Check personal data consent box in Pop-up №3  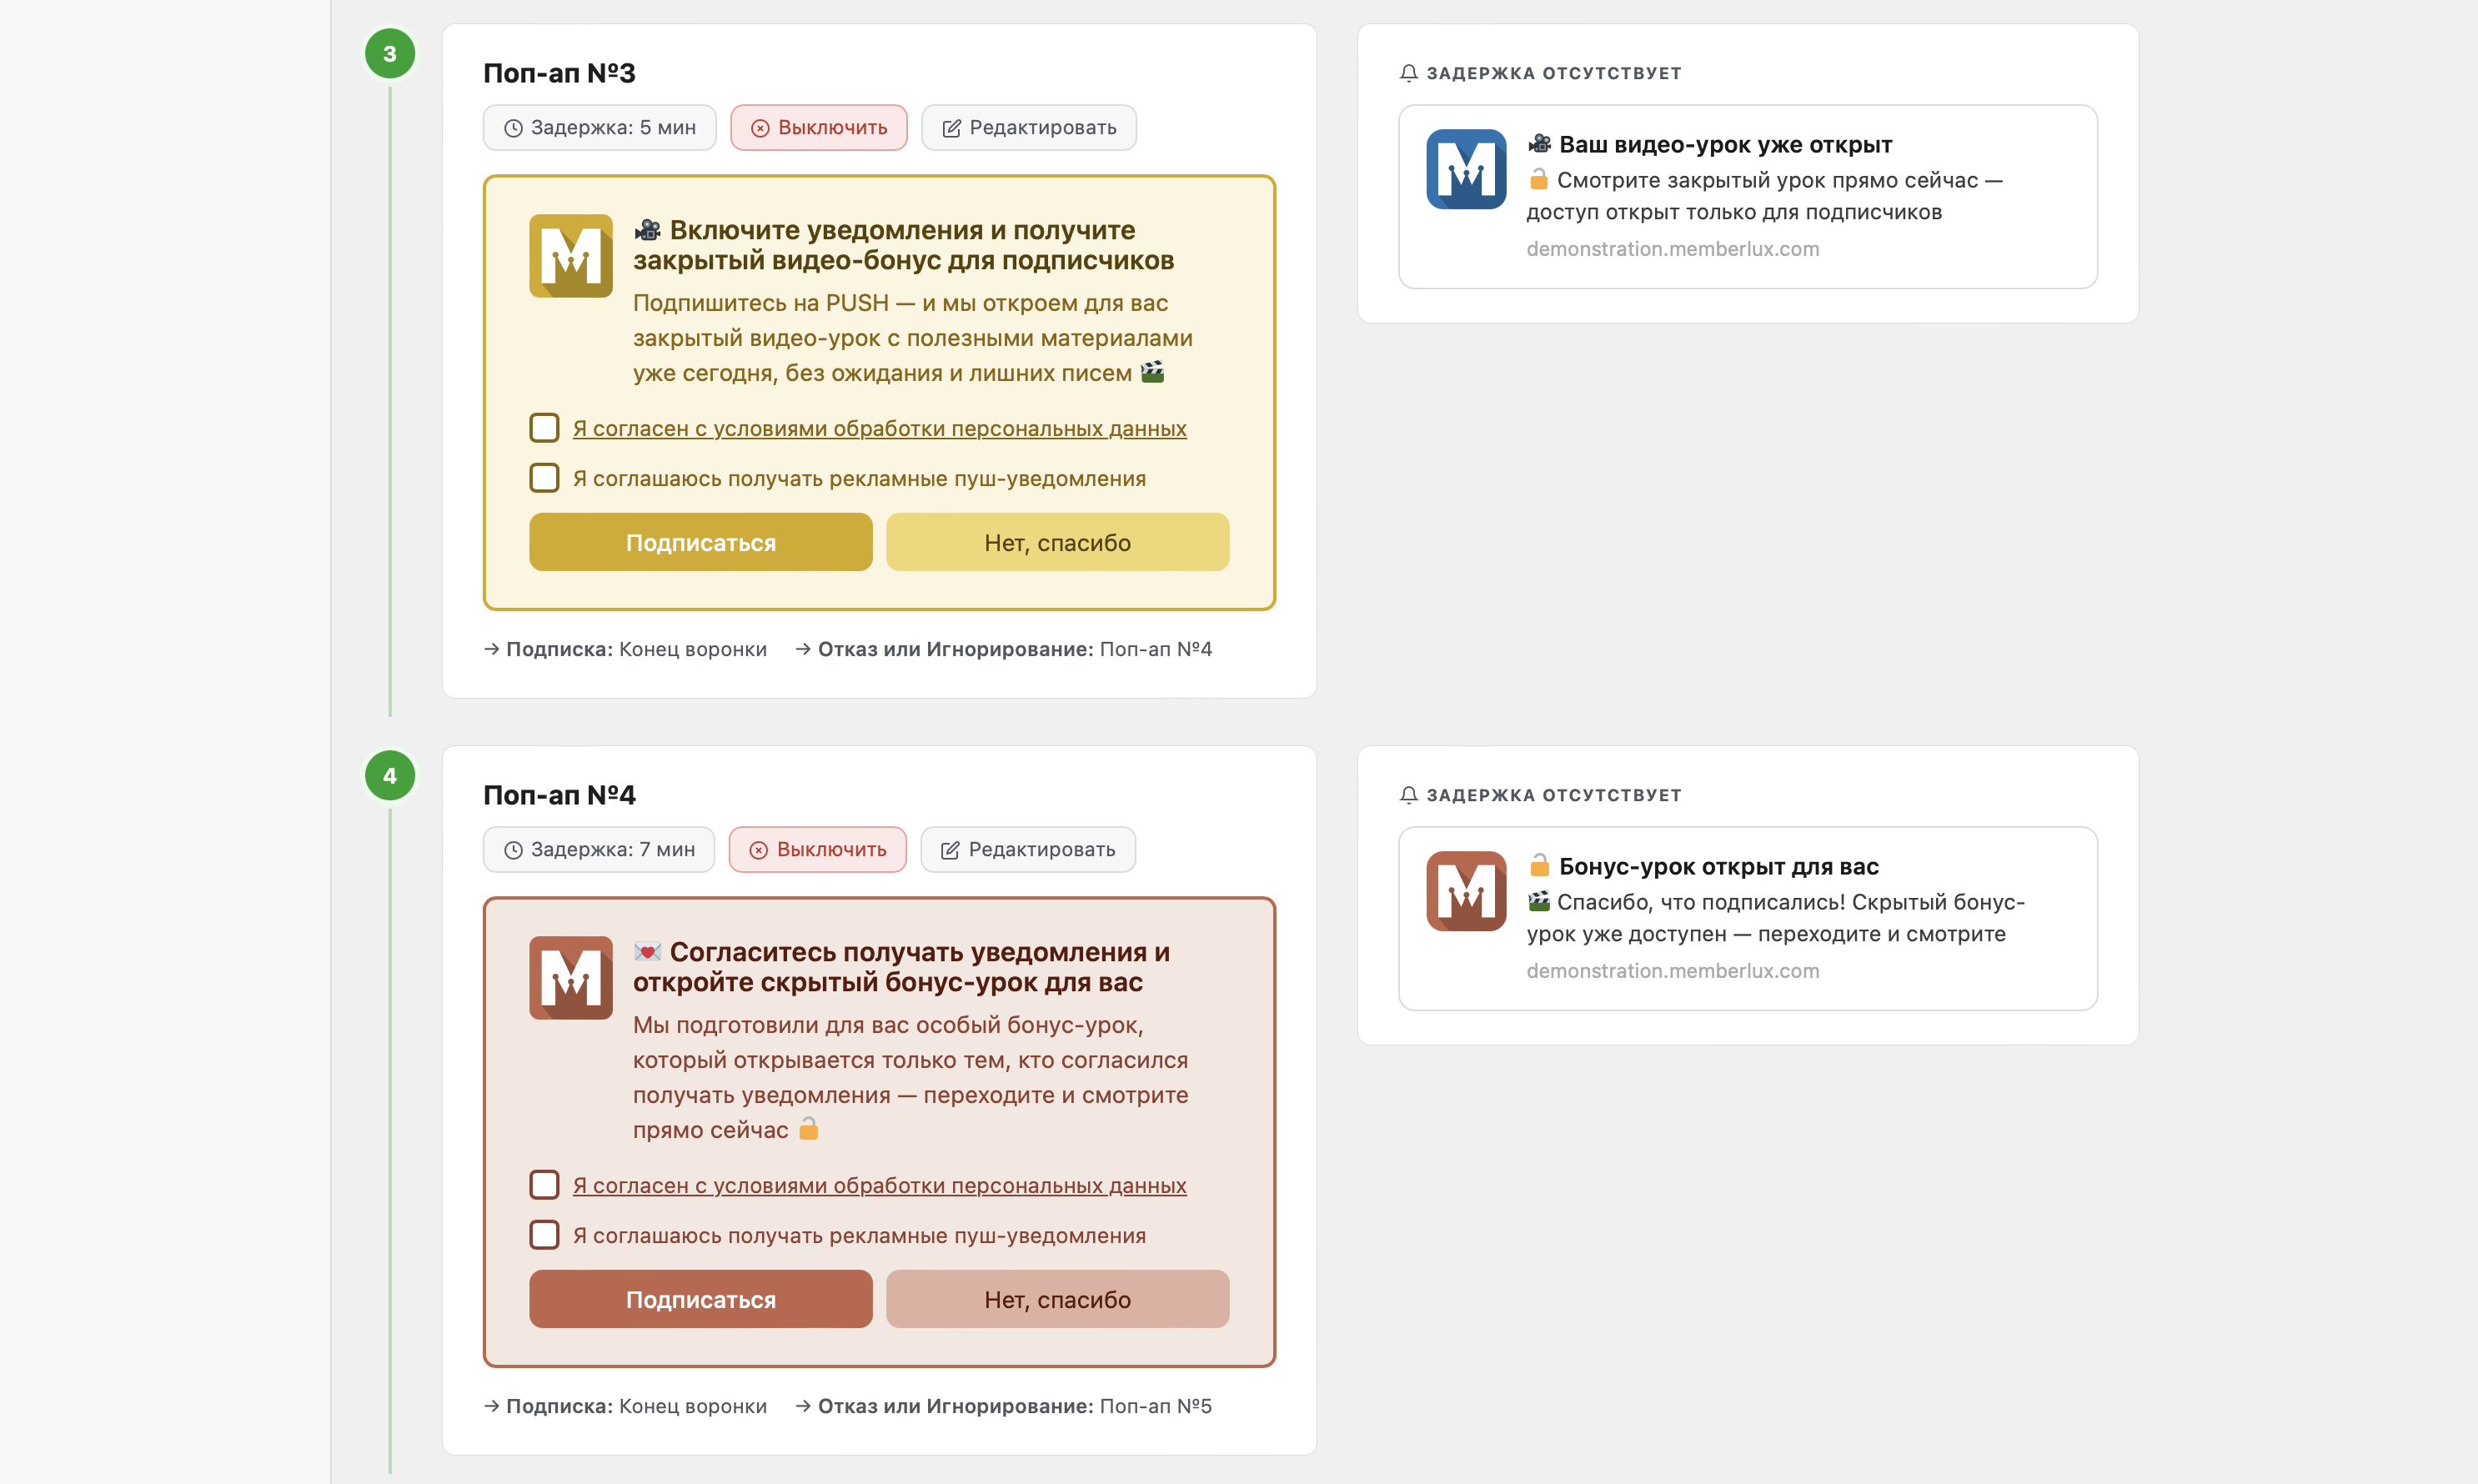pos(544,428)
